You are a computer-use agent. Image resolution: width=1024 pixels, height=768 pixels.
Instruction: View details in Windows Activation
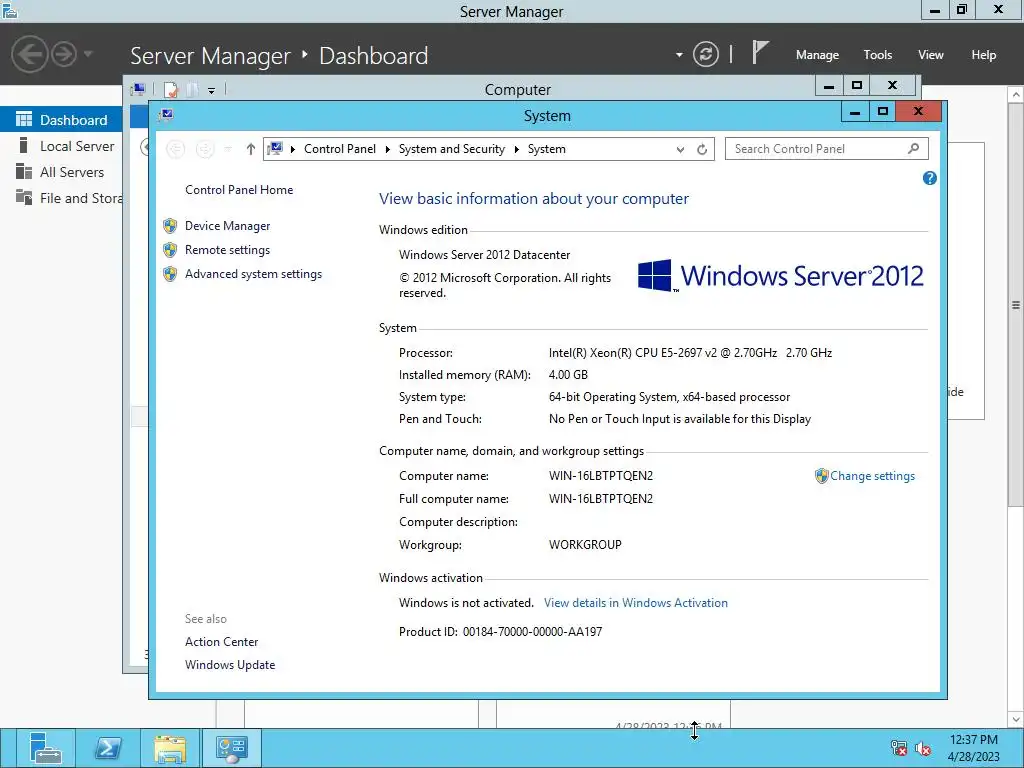(635, 603)
